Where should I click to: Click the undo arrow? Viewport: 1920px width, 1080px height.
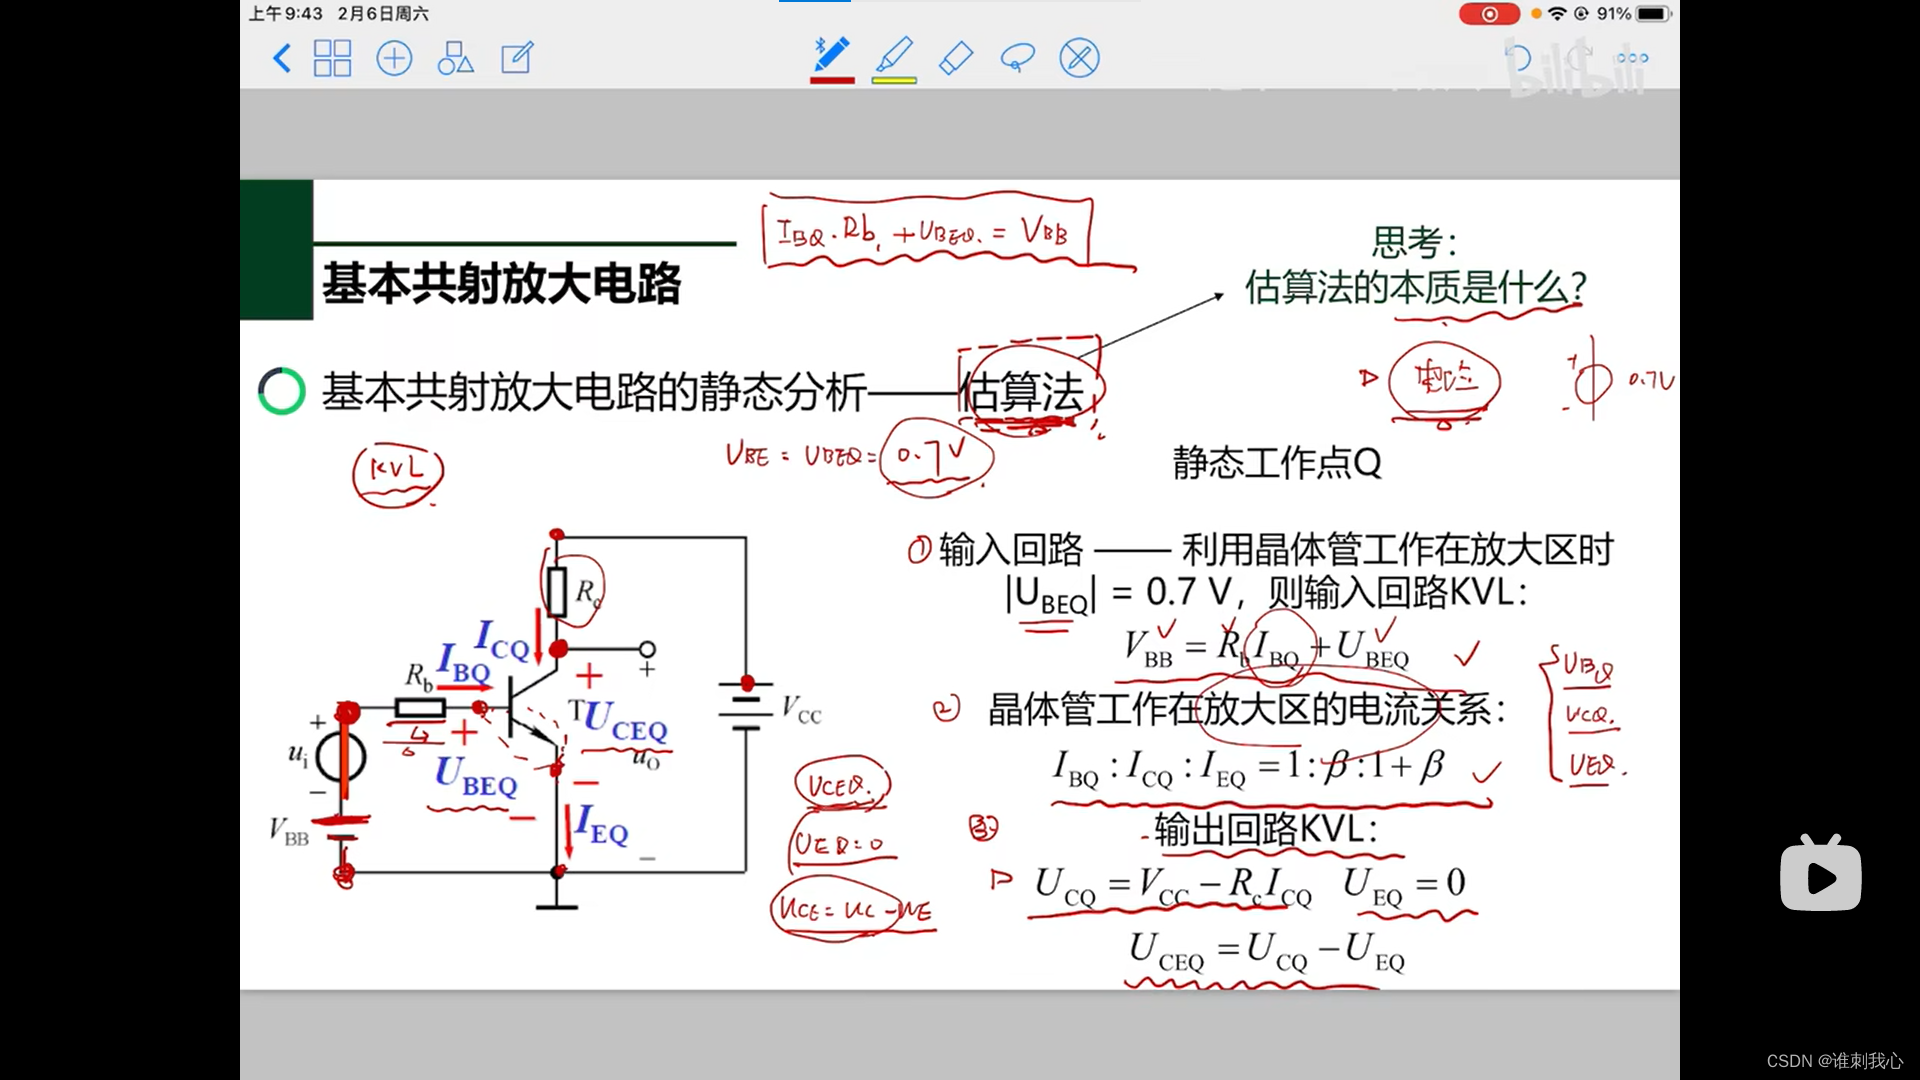[1518, 58]
